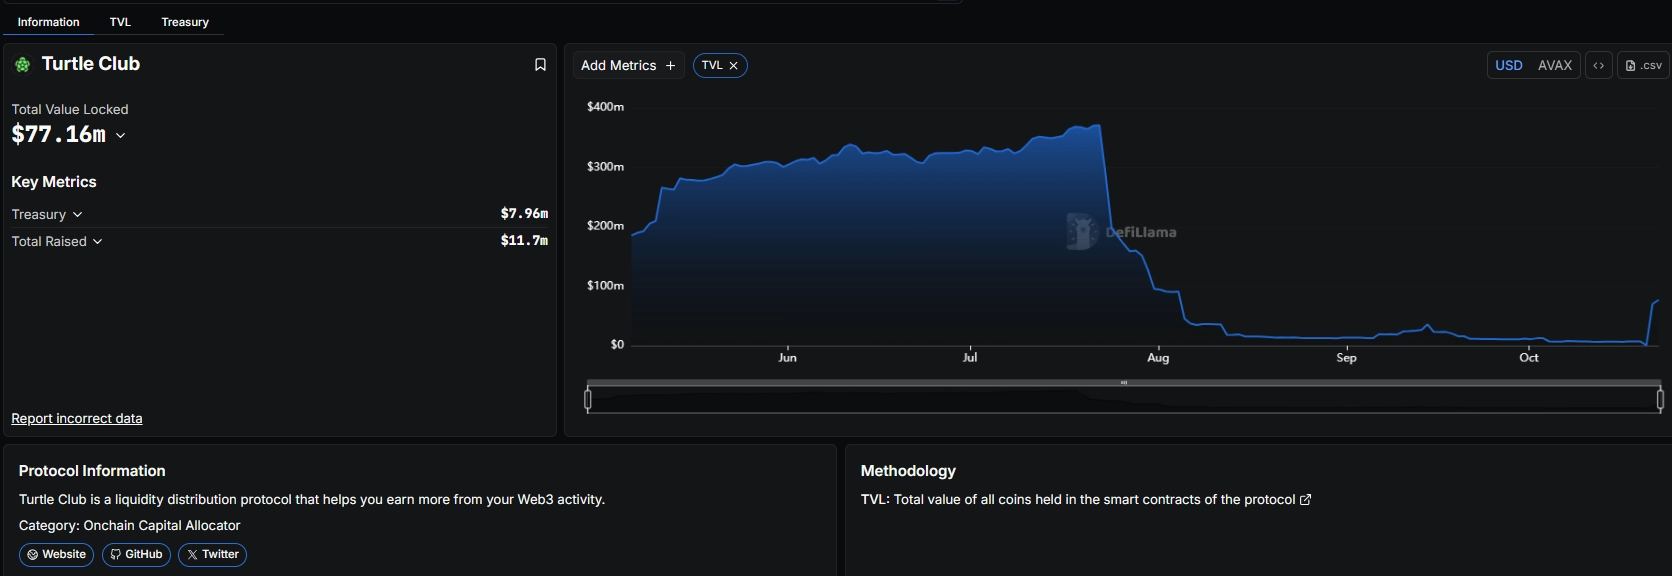Click the Turtle Club logo icon

(22, 65)
